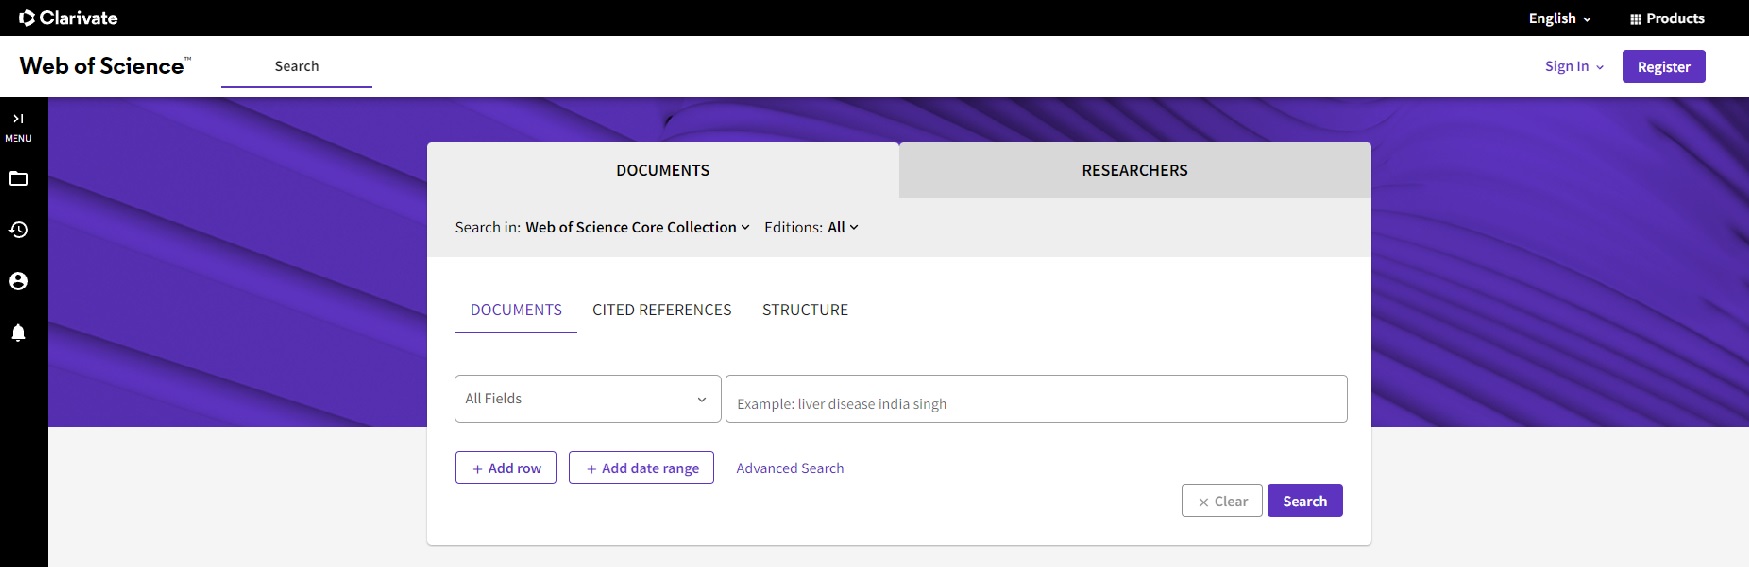Image resolution: width=1749 pixels, height=567 pixels.
Task: Click the Clarivate logo
Action: pyautogui.click(x=68, y=18)
